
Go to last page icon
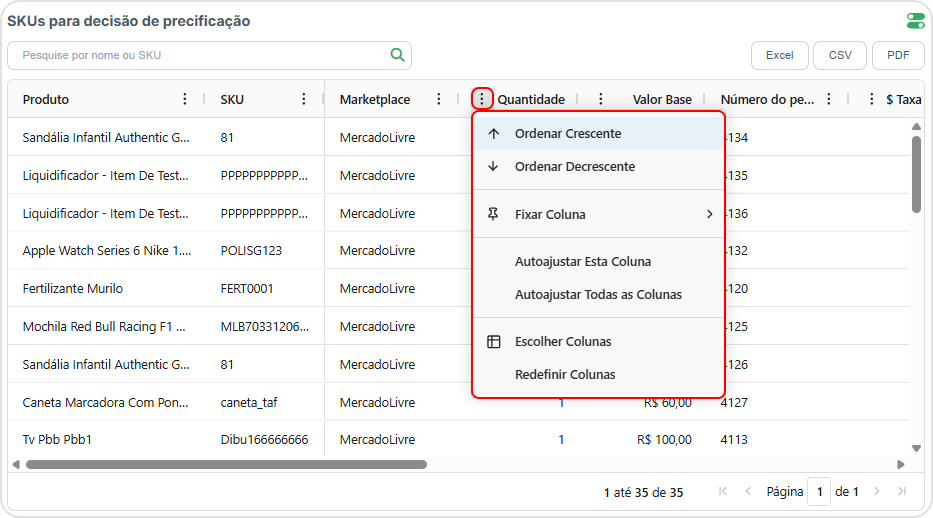tap(902, 491)
